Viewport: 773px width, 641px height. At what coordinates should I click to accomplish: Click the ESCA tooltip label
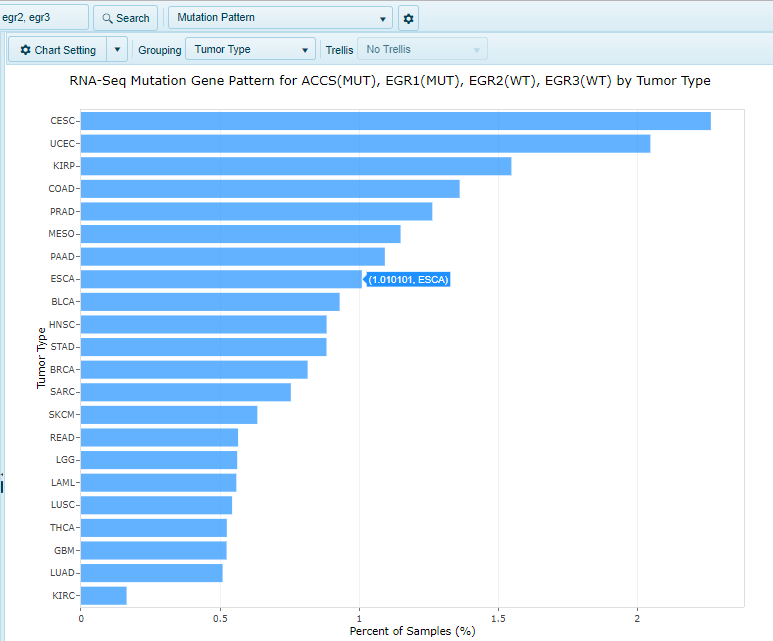pyautogui.click(x=409, y=280)
